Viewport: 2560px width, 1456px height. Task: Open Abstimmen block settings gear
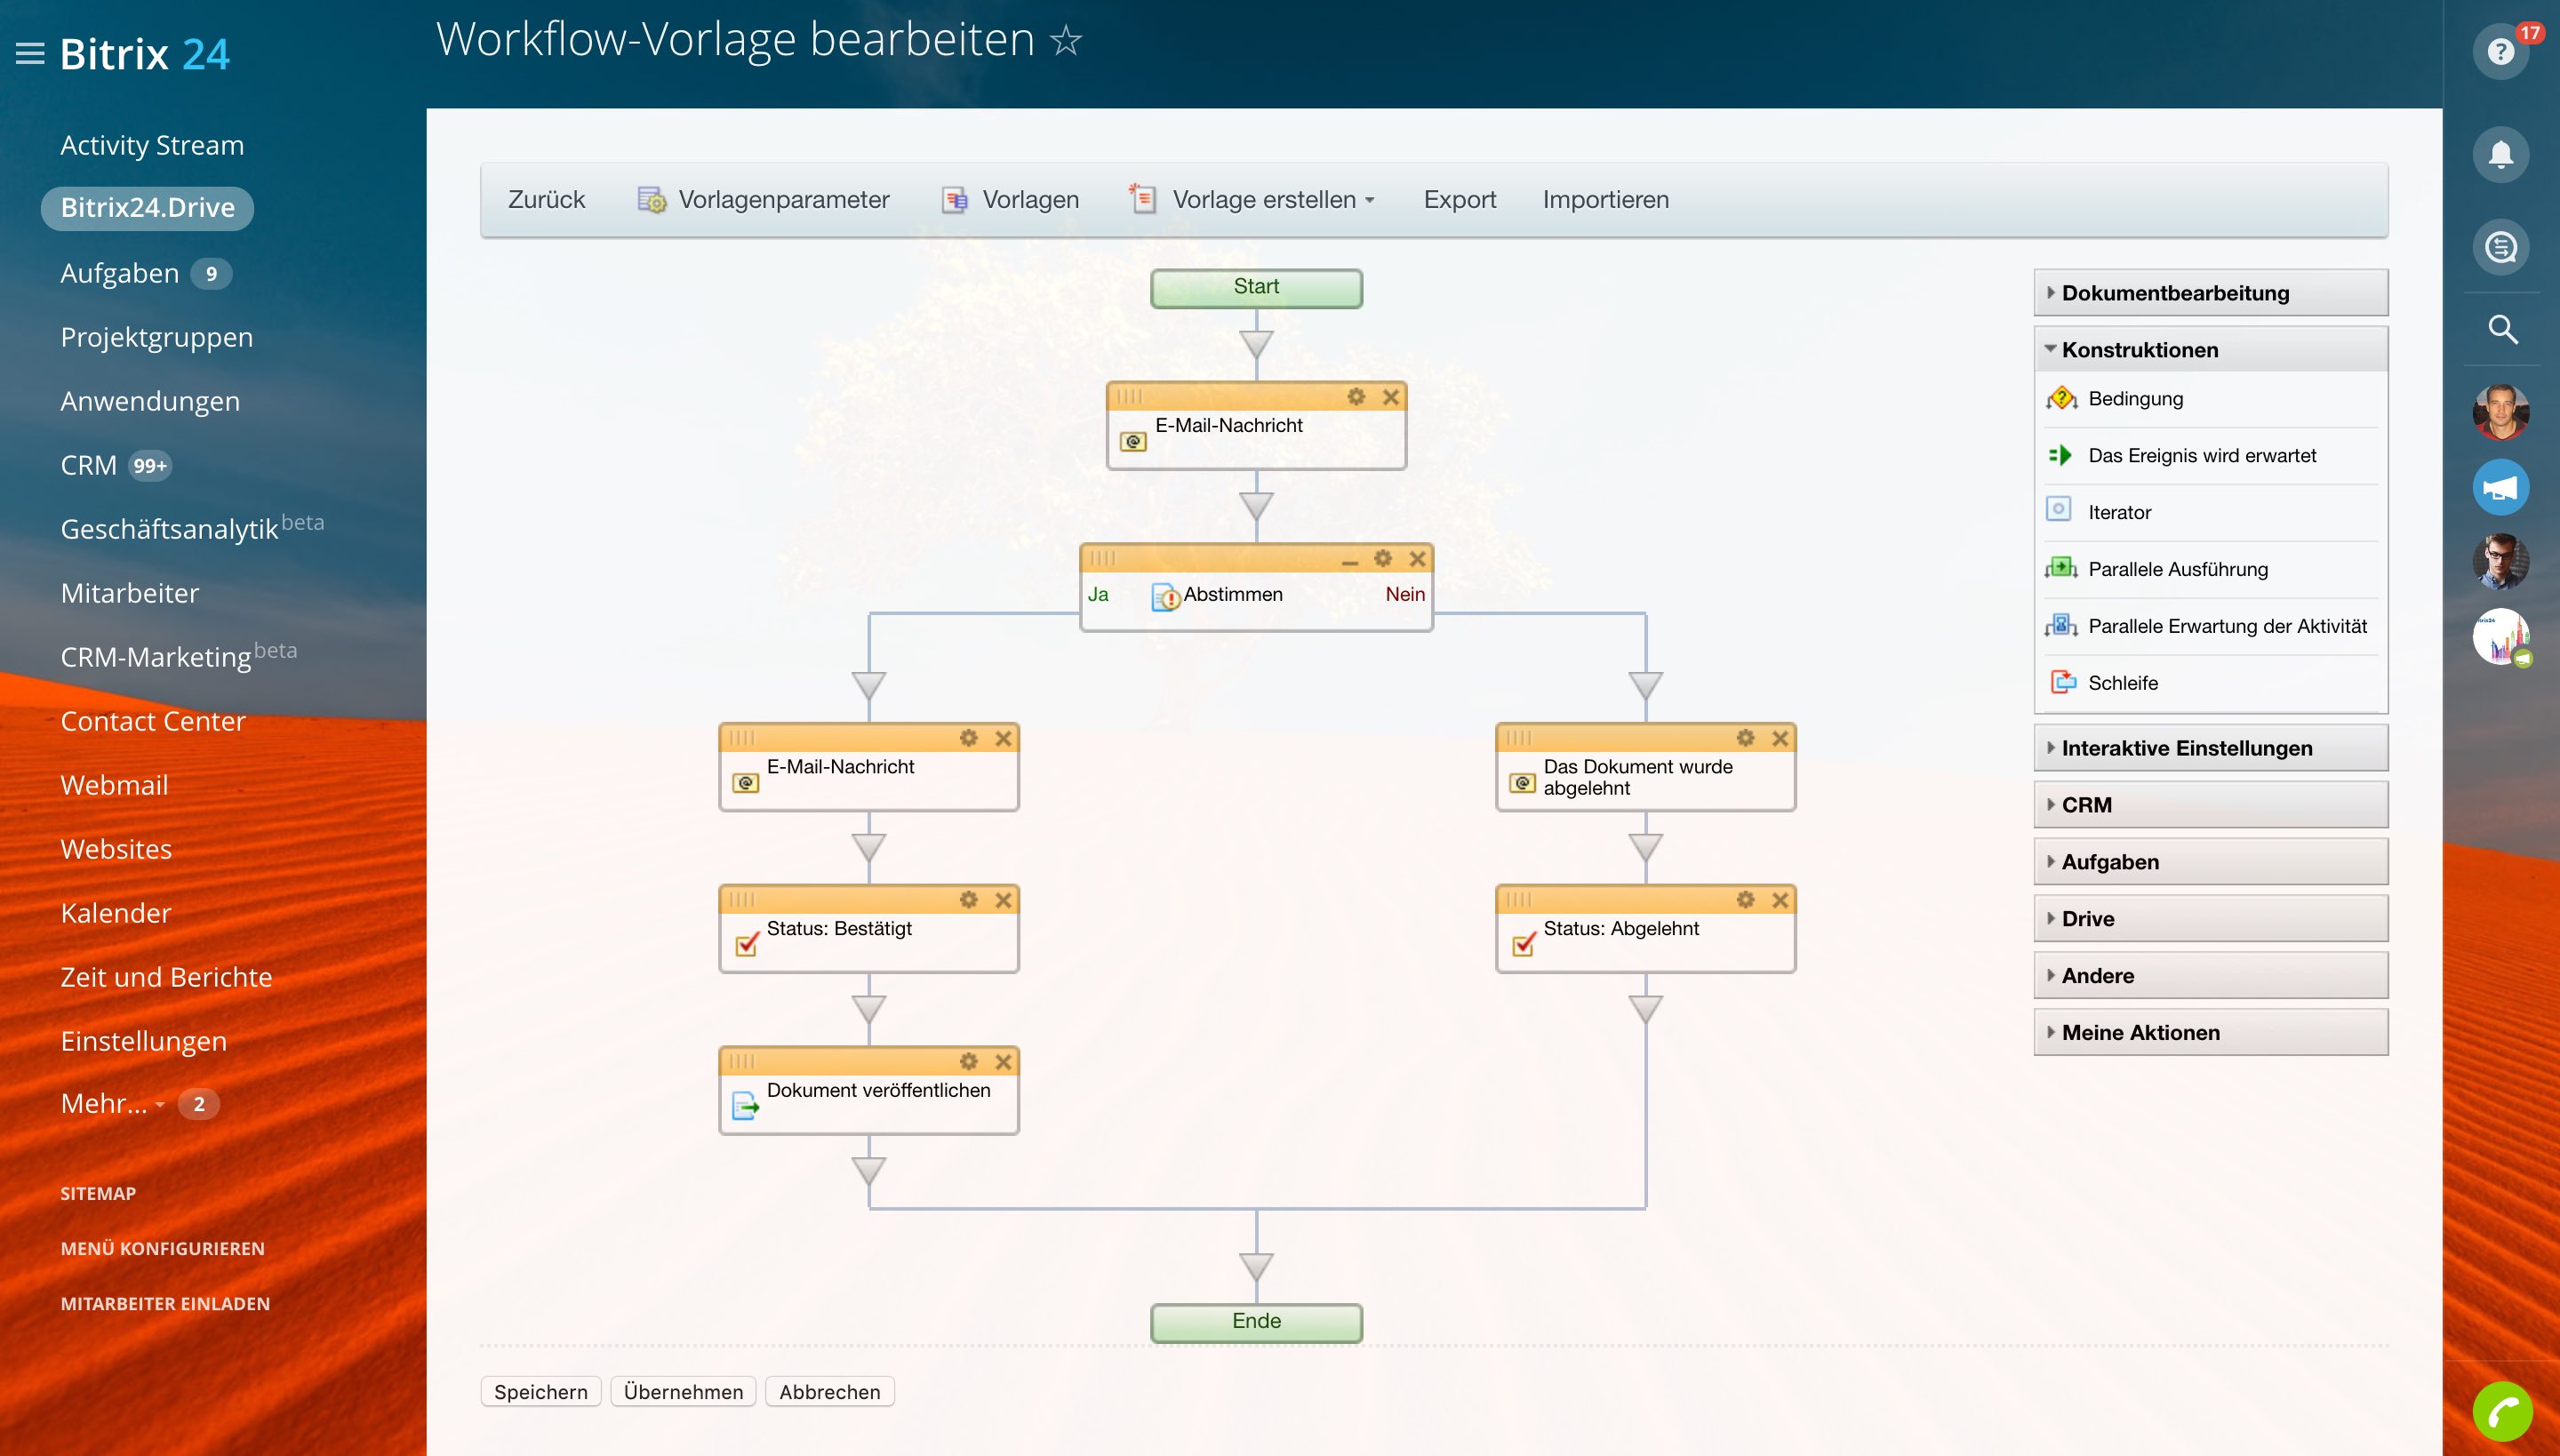pos(1383,558)
